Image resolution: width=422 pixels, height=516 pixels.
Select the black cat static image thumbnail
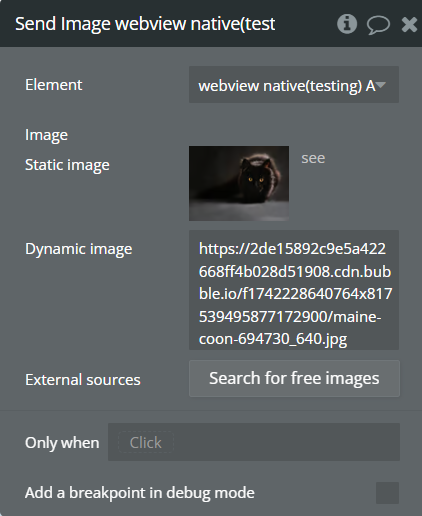(239, 183)
